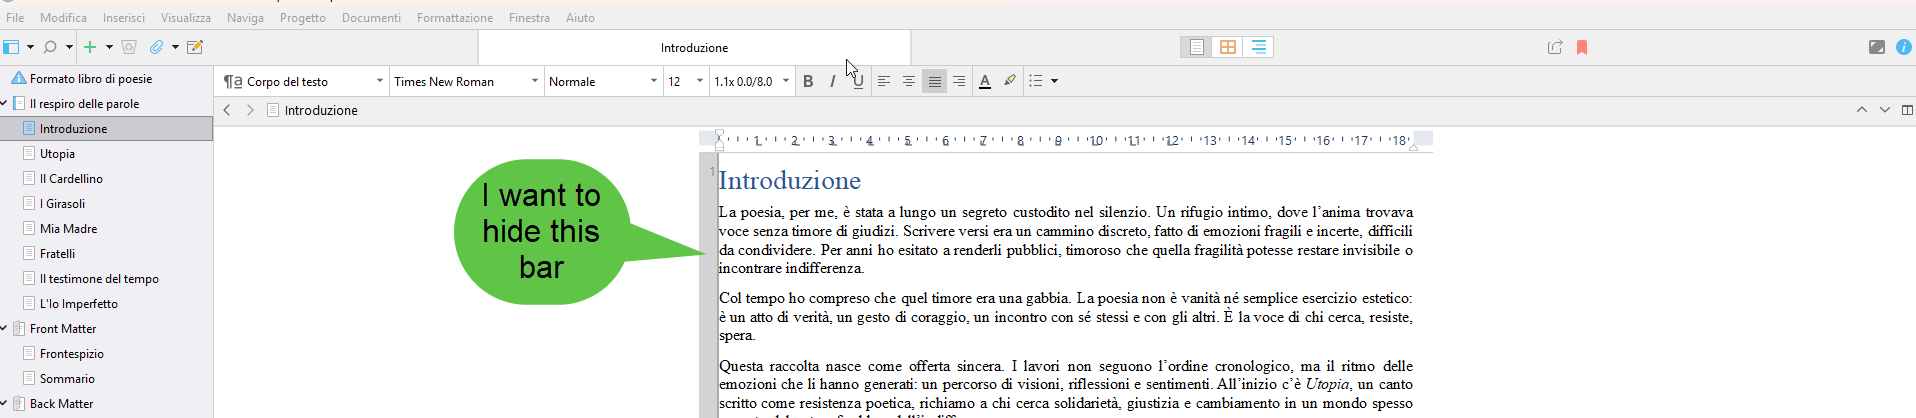
Task: Enter composition mode via the dark screen icon
Action: point(1876,47)
